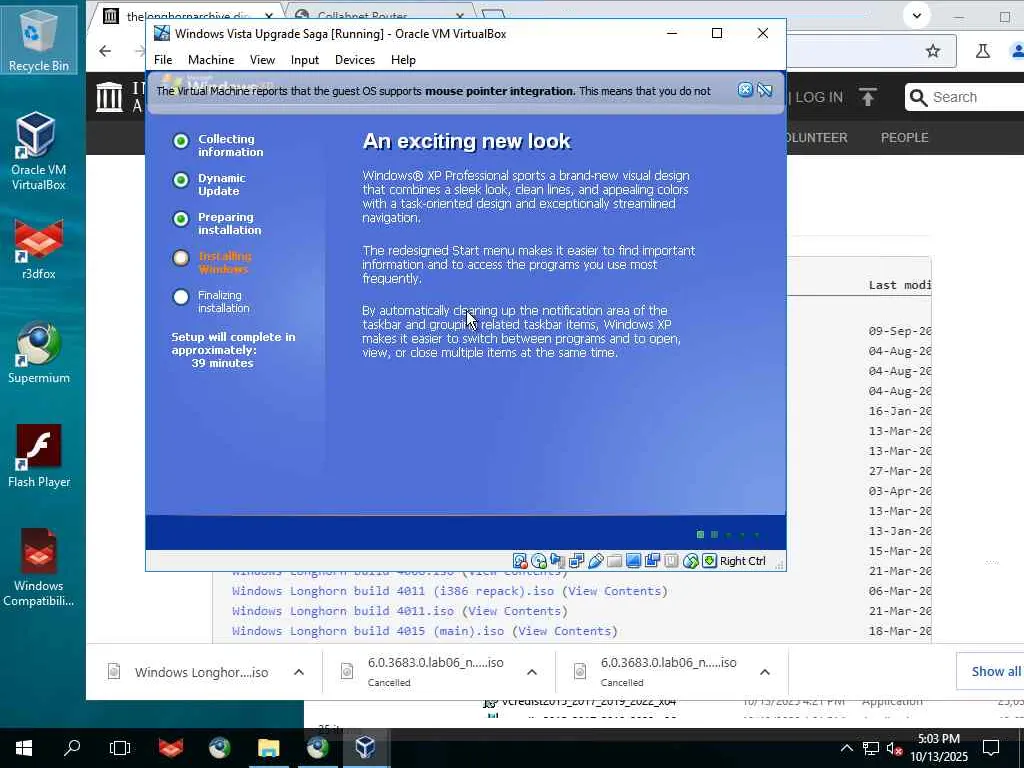
Task: Click the don't-show-again icon on notification bar
Action: pos(765,90)
